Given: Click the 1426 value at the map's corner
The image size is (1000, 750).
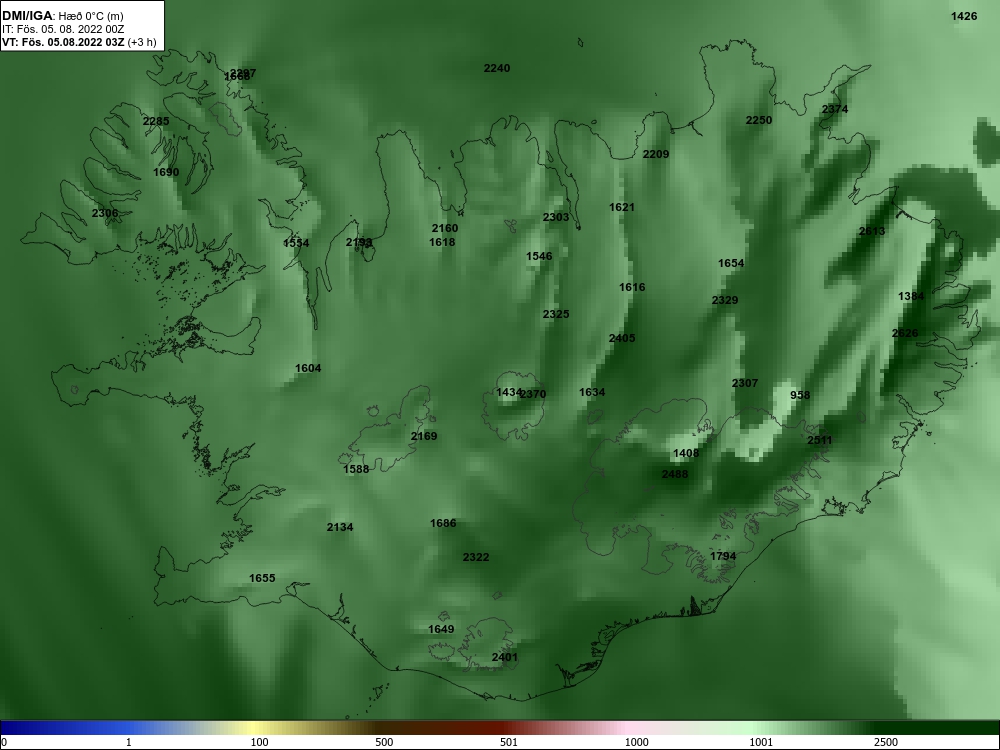Looking at the screenshot, I should click(x=964, y=16).
